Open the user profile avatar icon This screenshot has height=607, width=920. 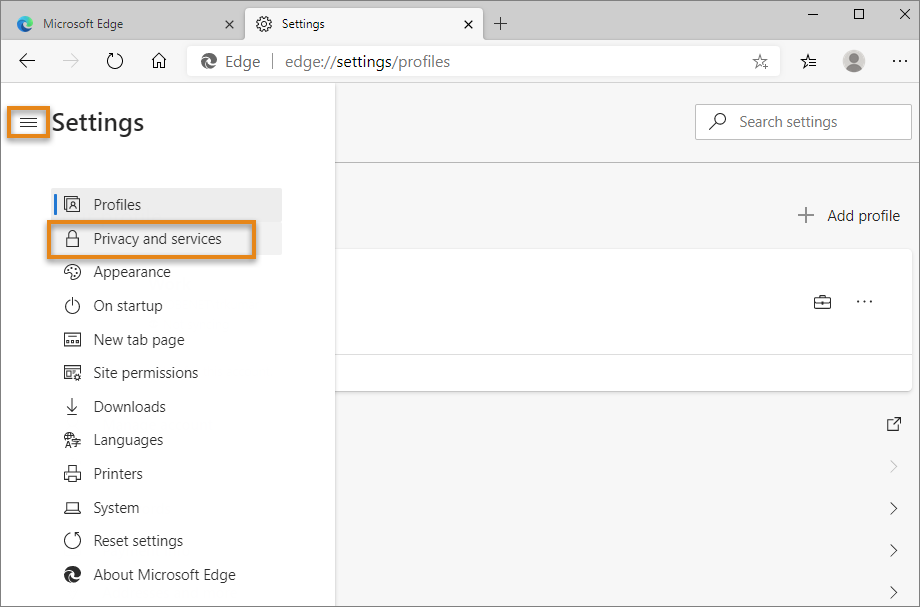[x=853, y=62]
